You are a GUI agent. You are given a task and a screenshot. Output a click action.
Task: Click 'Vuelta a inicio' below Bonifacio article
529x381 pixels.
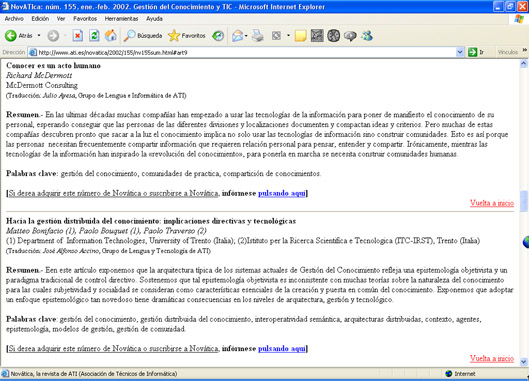492,358
